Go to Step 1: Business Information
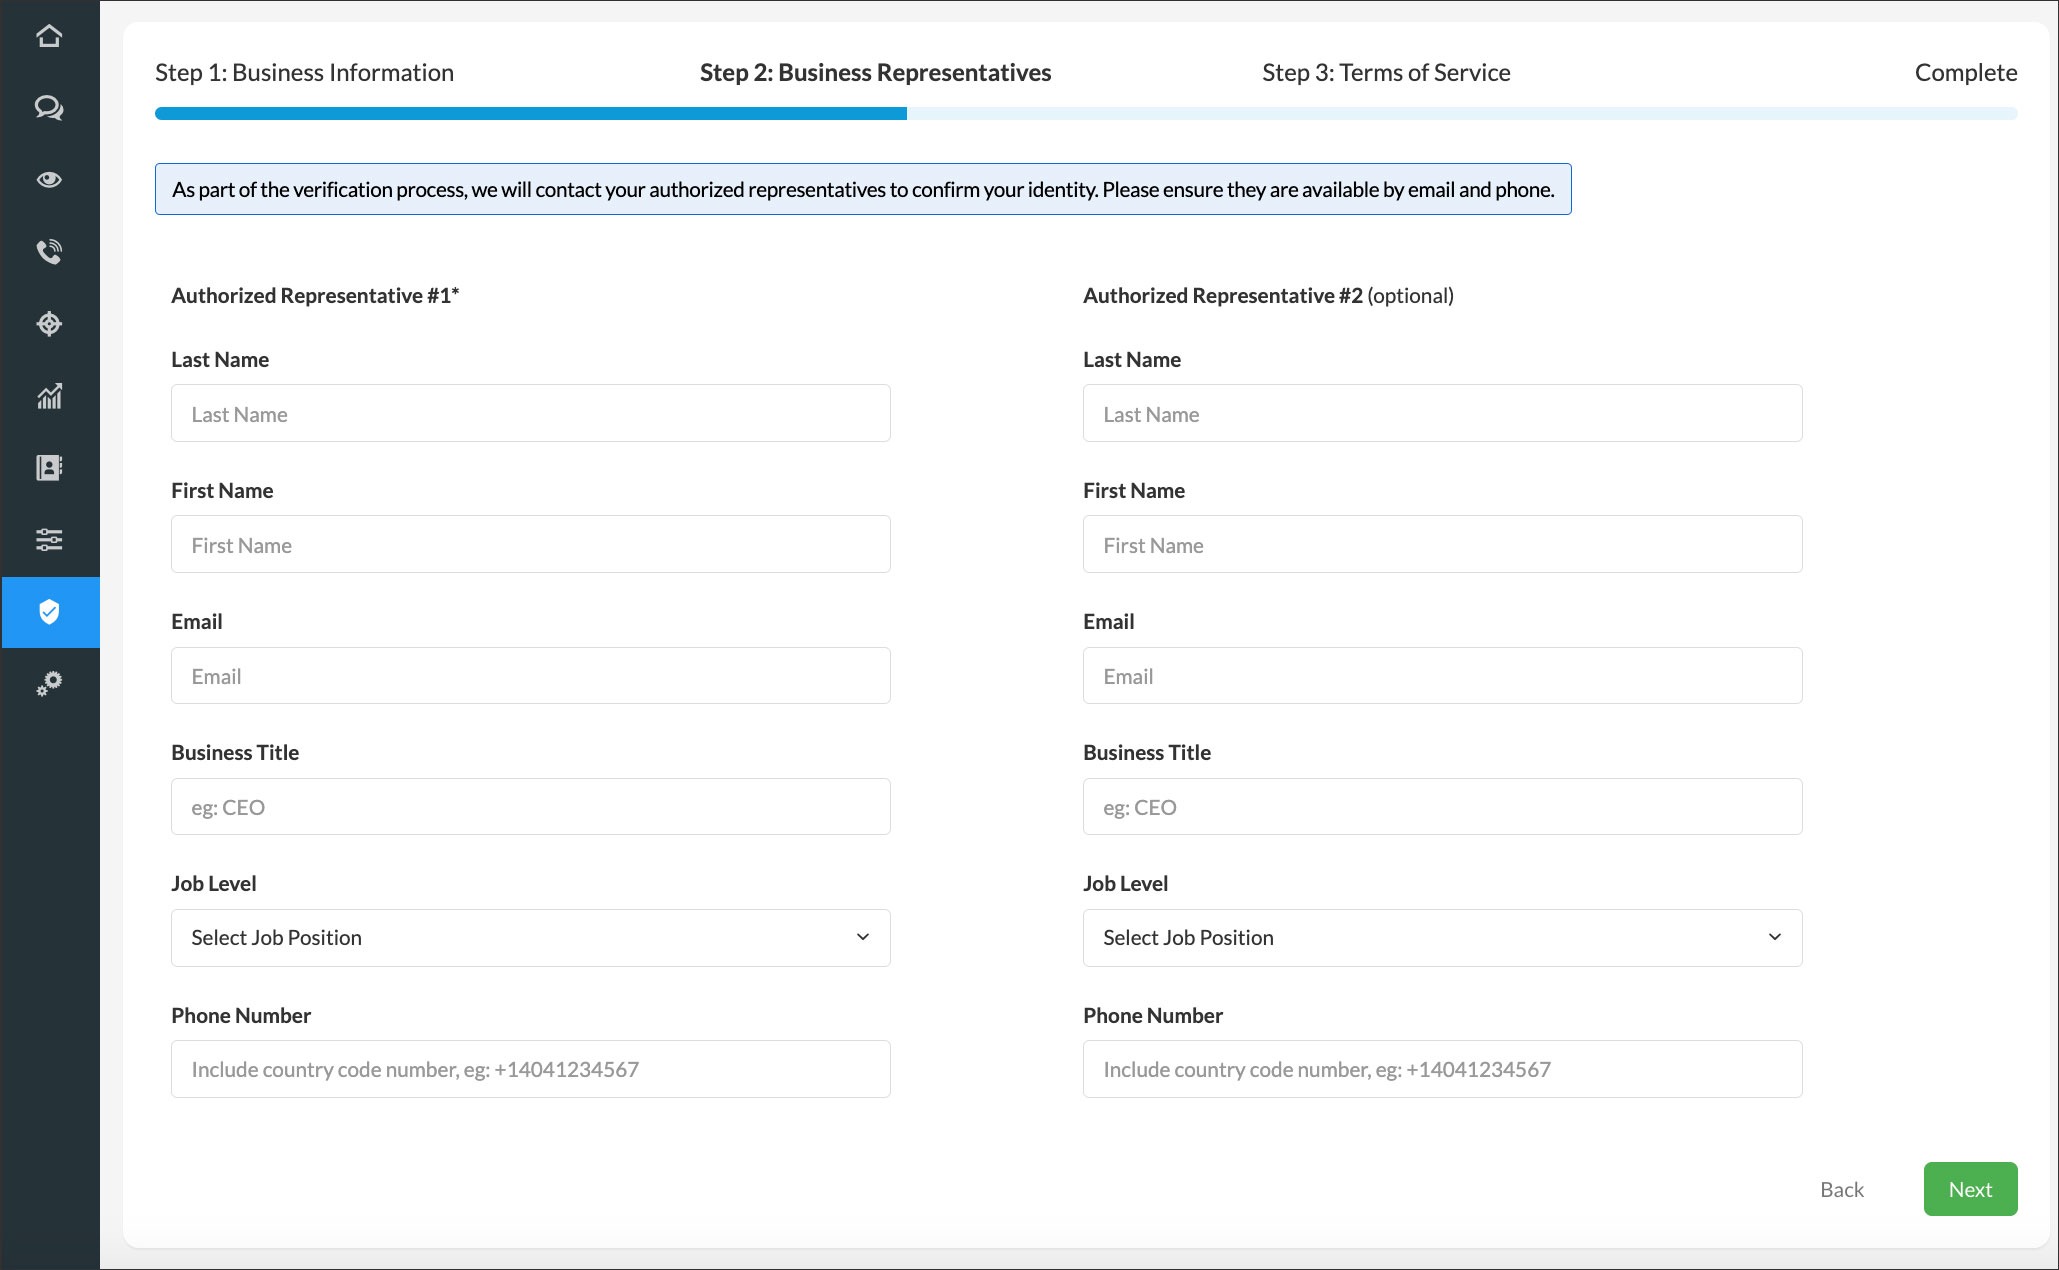The height and width of the screenshot is (1270, 2059). click(x=304, y=73)
